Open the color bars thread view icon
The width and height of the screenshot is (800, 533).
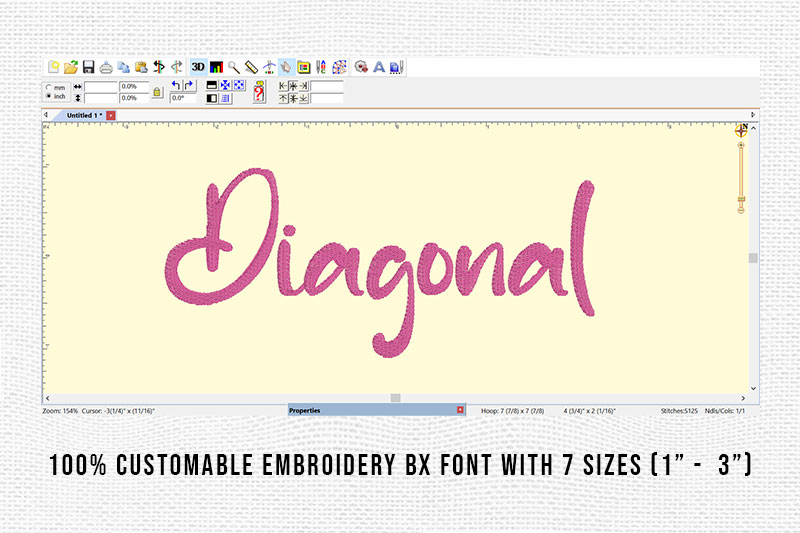click(x=217, y=67)
